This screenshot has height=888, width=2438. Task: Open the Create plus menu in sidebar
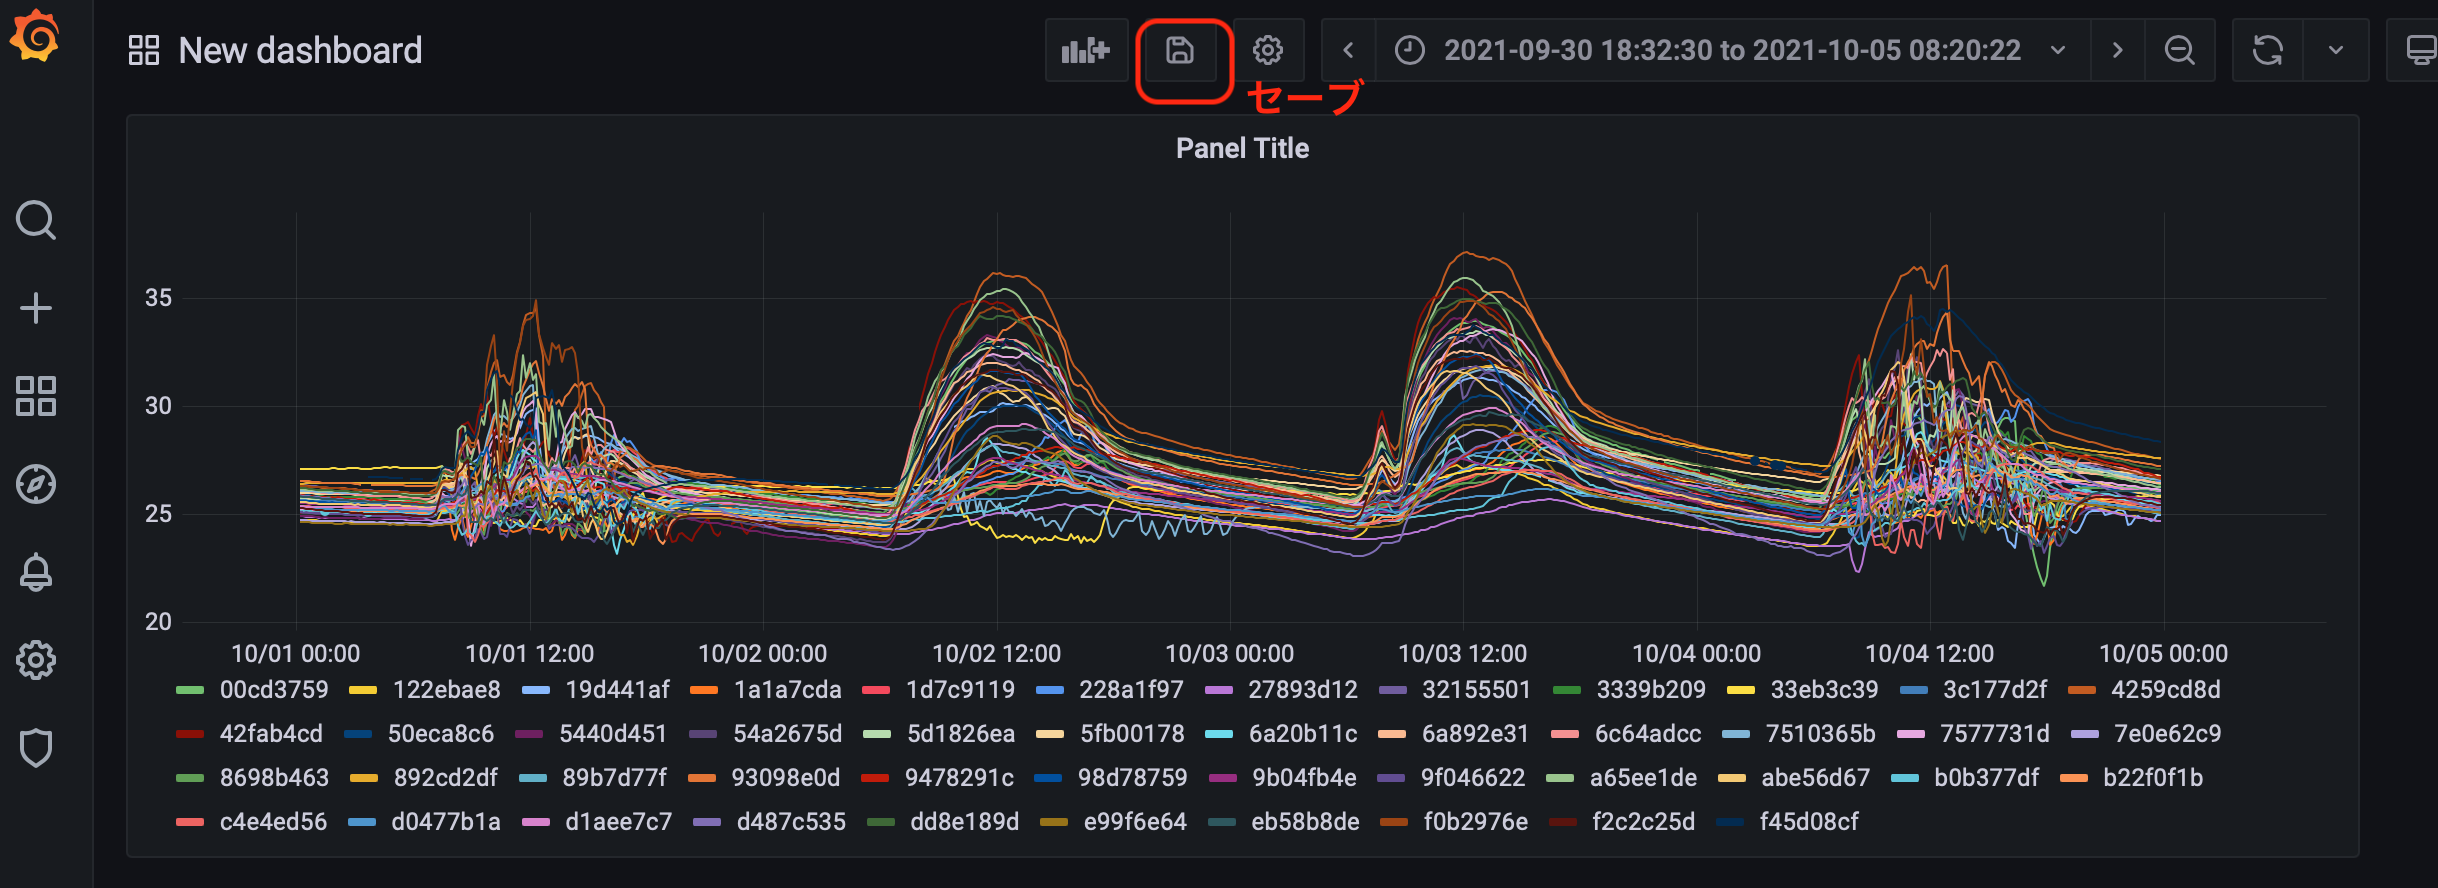(36, 308)
